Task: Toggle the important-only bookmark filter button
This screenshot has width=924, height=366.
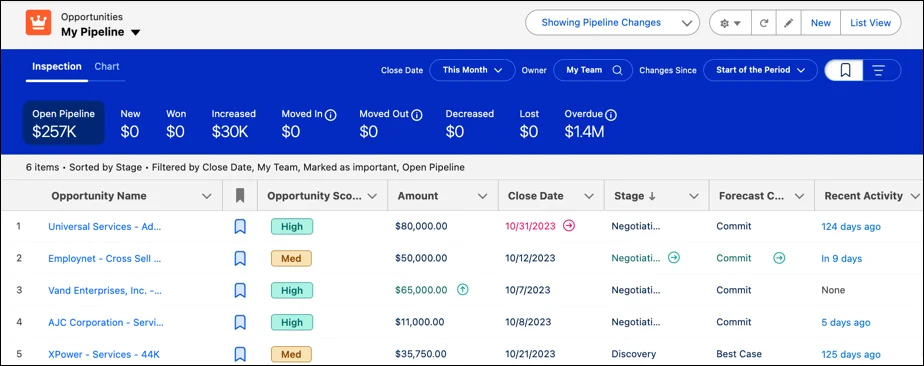Action: (x=844, y=70)
